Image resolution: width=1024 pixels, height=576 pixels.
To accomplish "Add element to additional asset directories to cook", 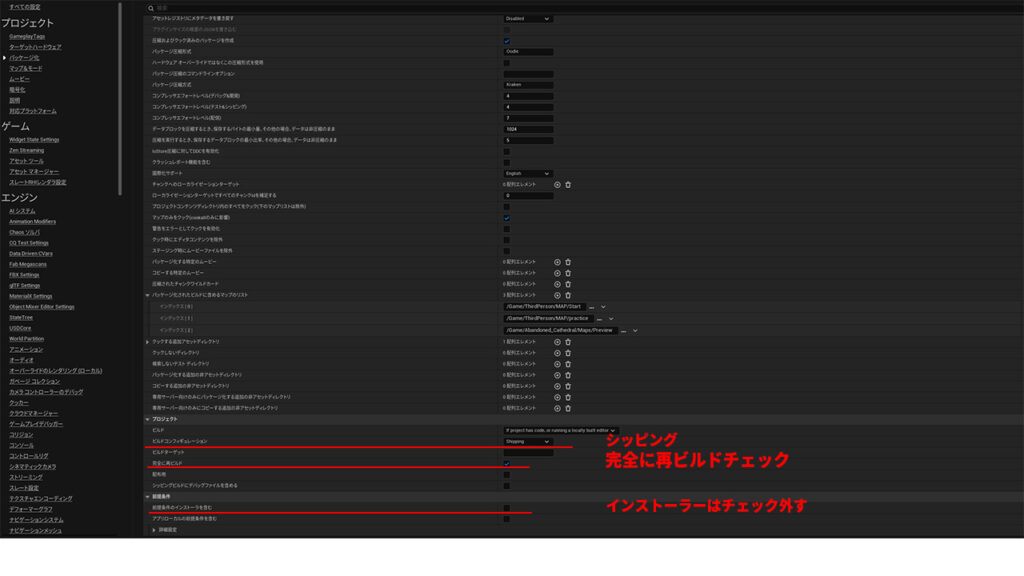I will click(558, 341).
